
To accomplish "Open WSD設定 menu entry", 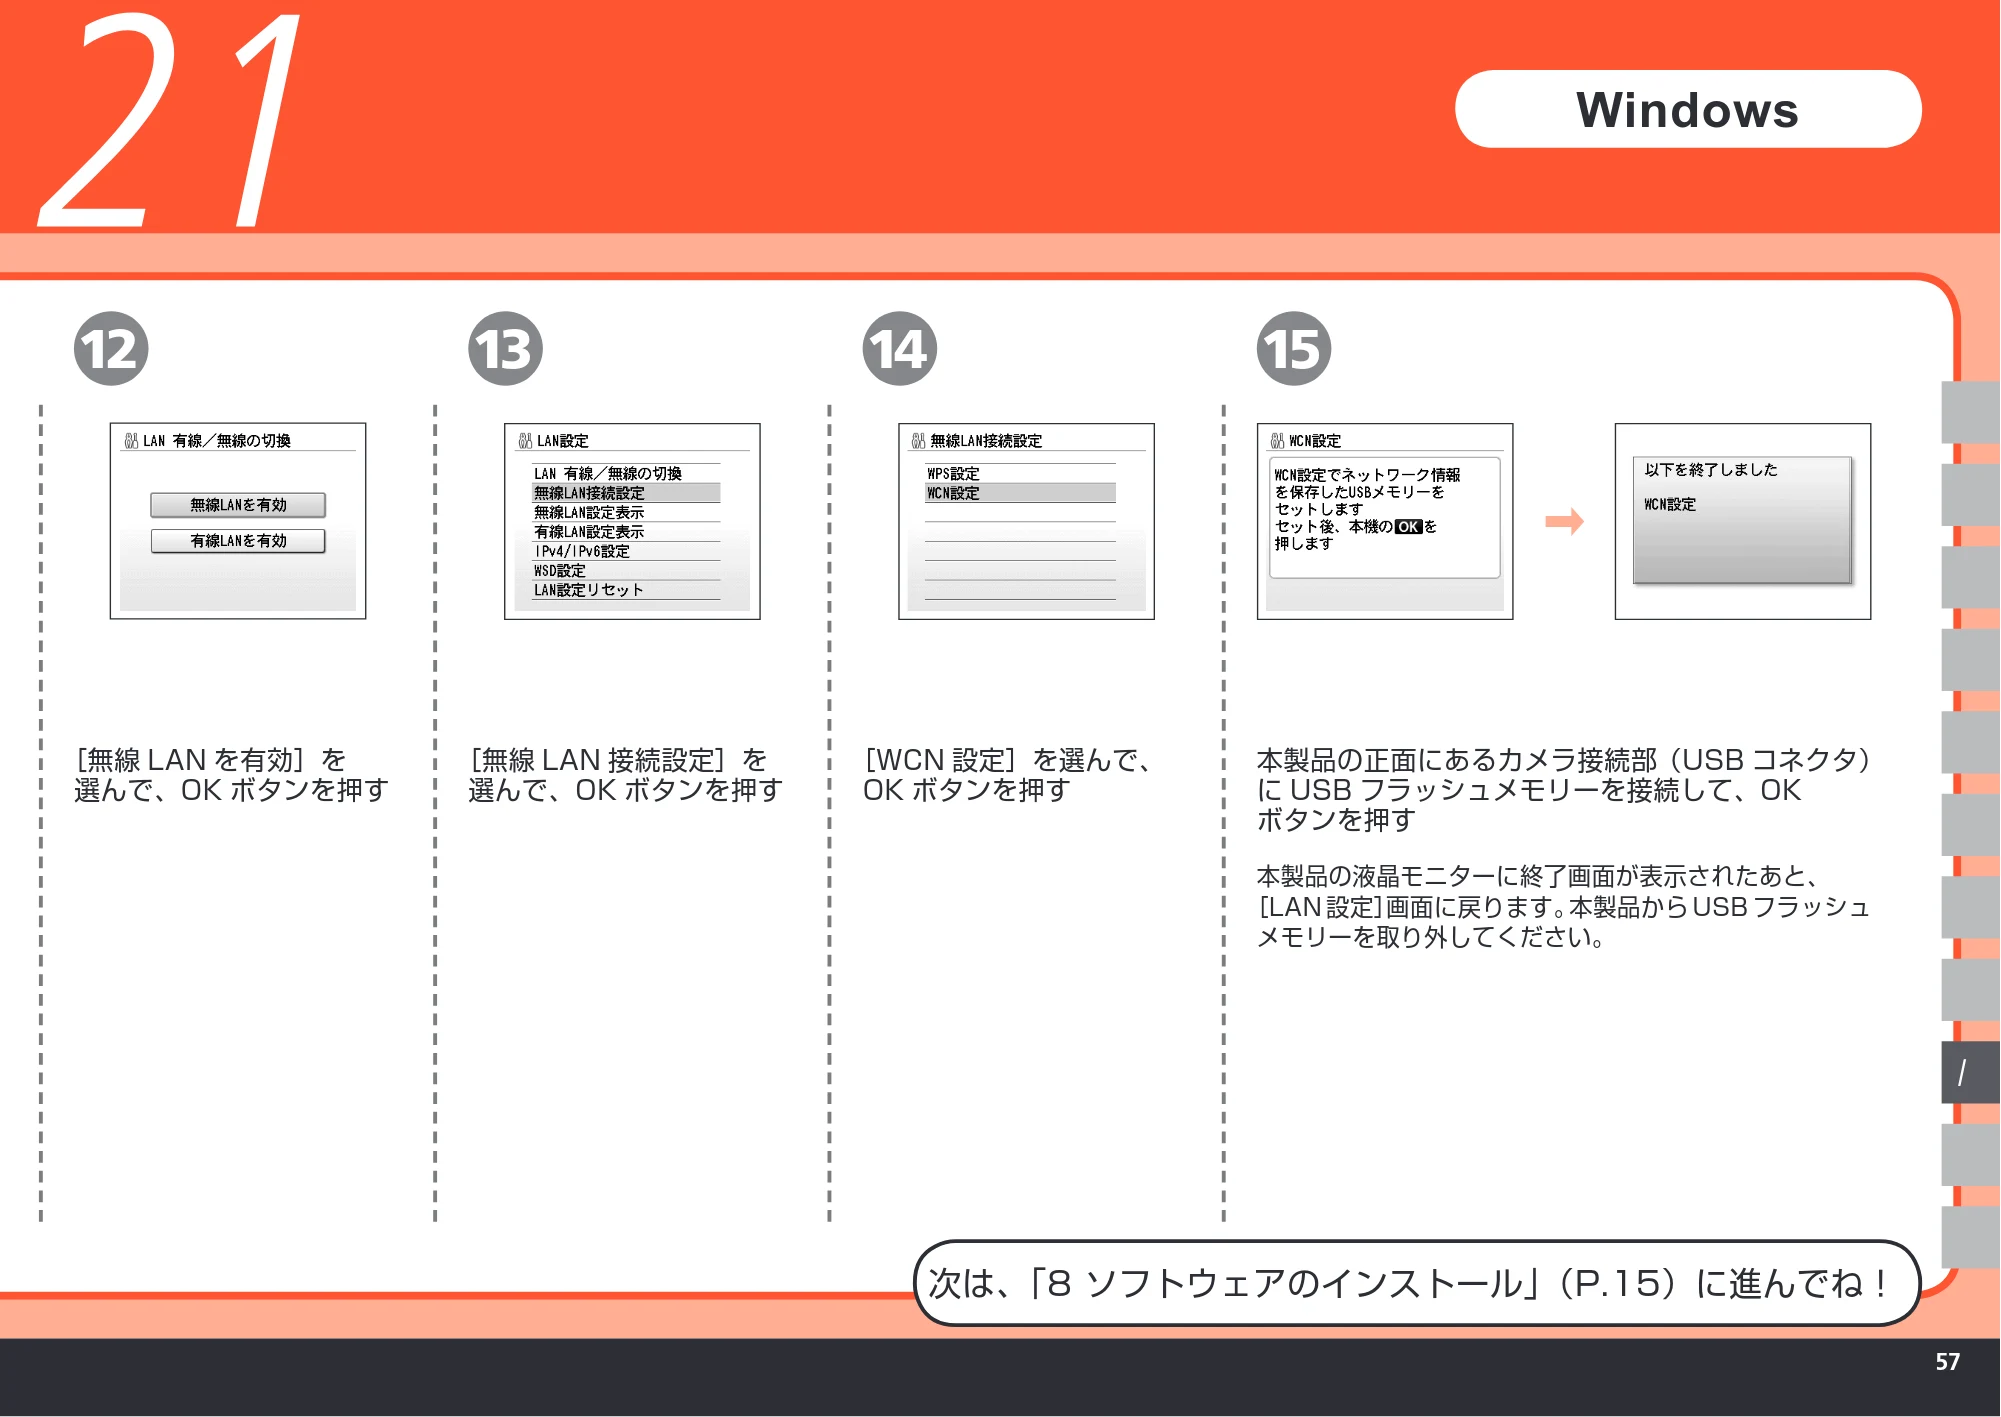I will [626, 571].
